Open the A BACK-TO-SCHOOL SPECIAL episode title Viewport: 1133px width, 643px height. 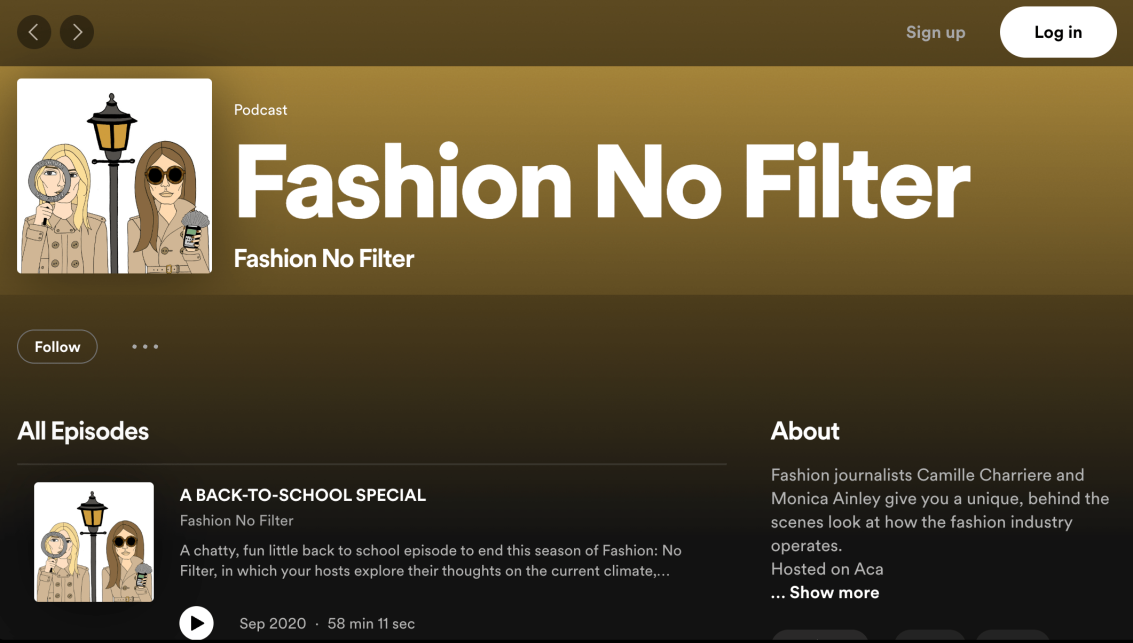(x=302, y=495)
